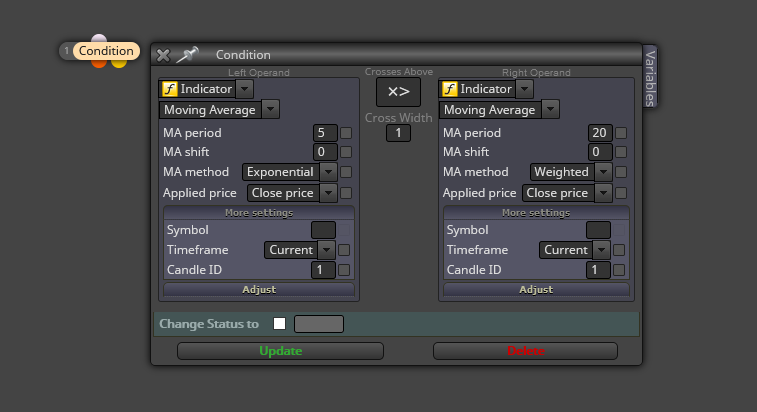Click the pin icon in Condition header

click(187, 55)
